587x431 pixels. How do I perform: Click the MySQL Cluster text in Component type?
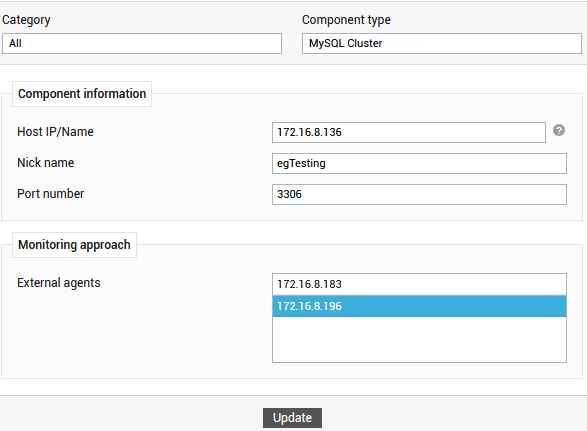click(x=346, y=43)
